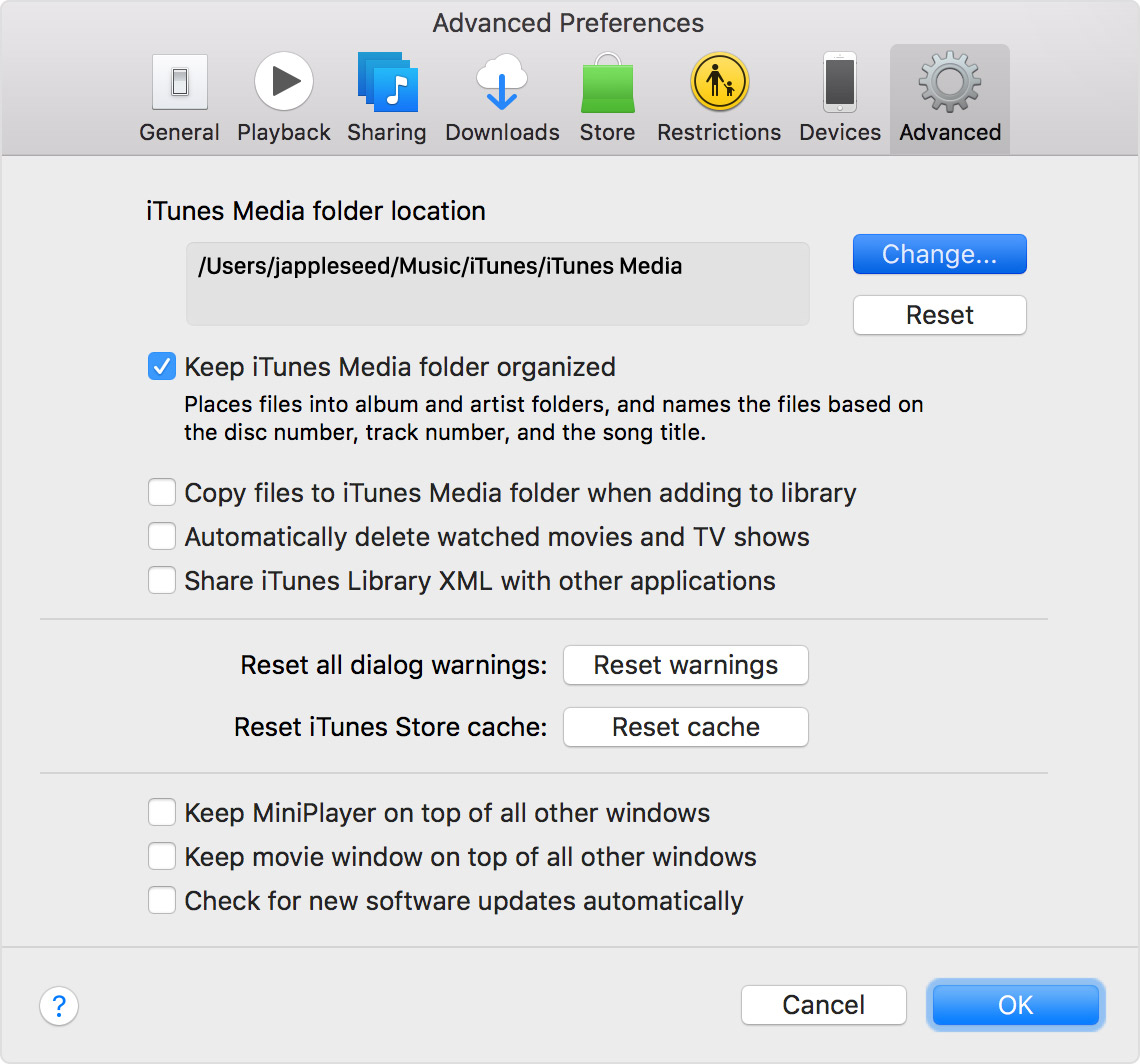
Task: Open the Devices preferences pane
Action: [840, 98]
